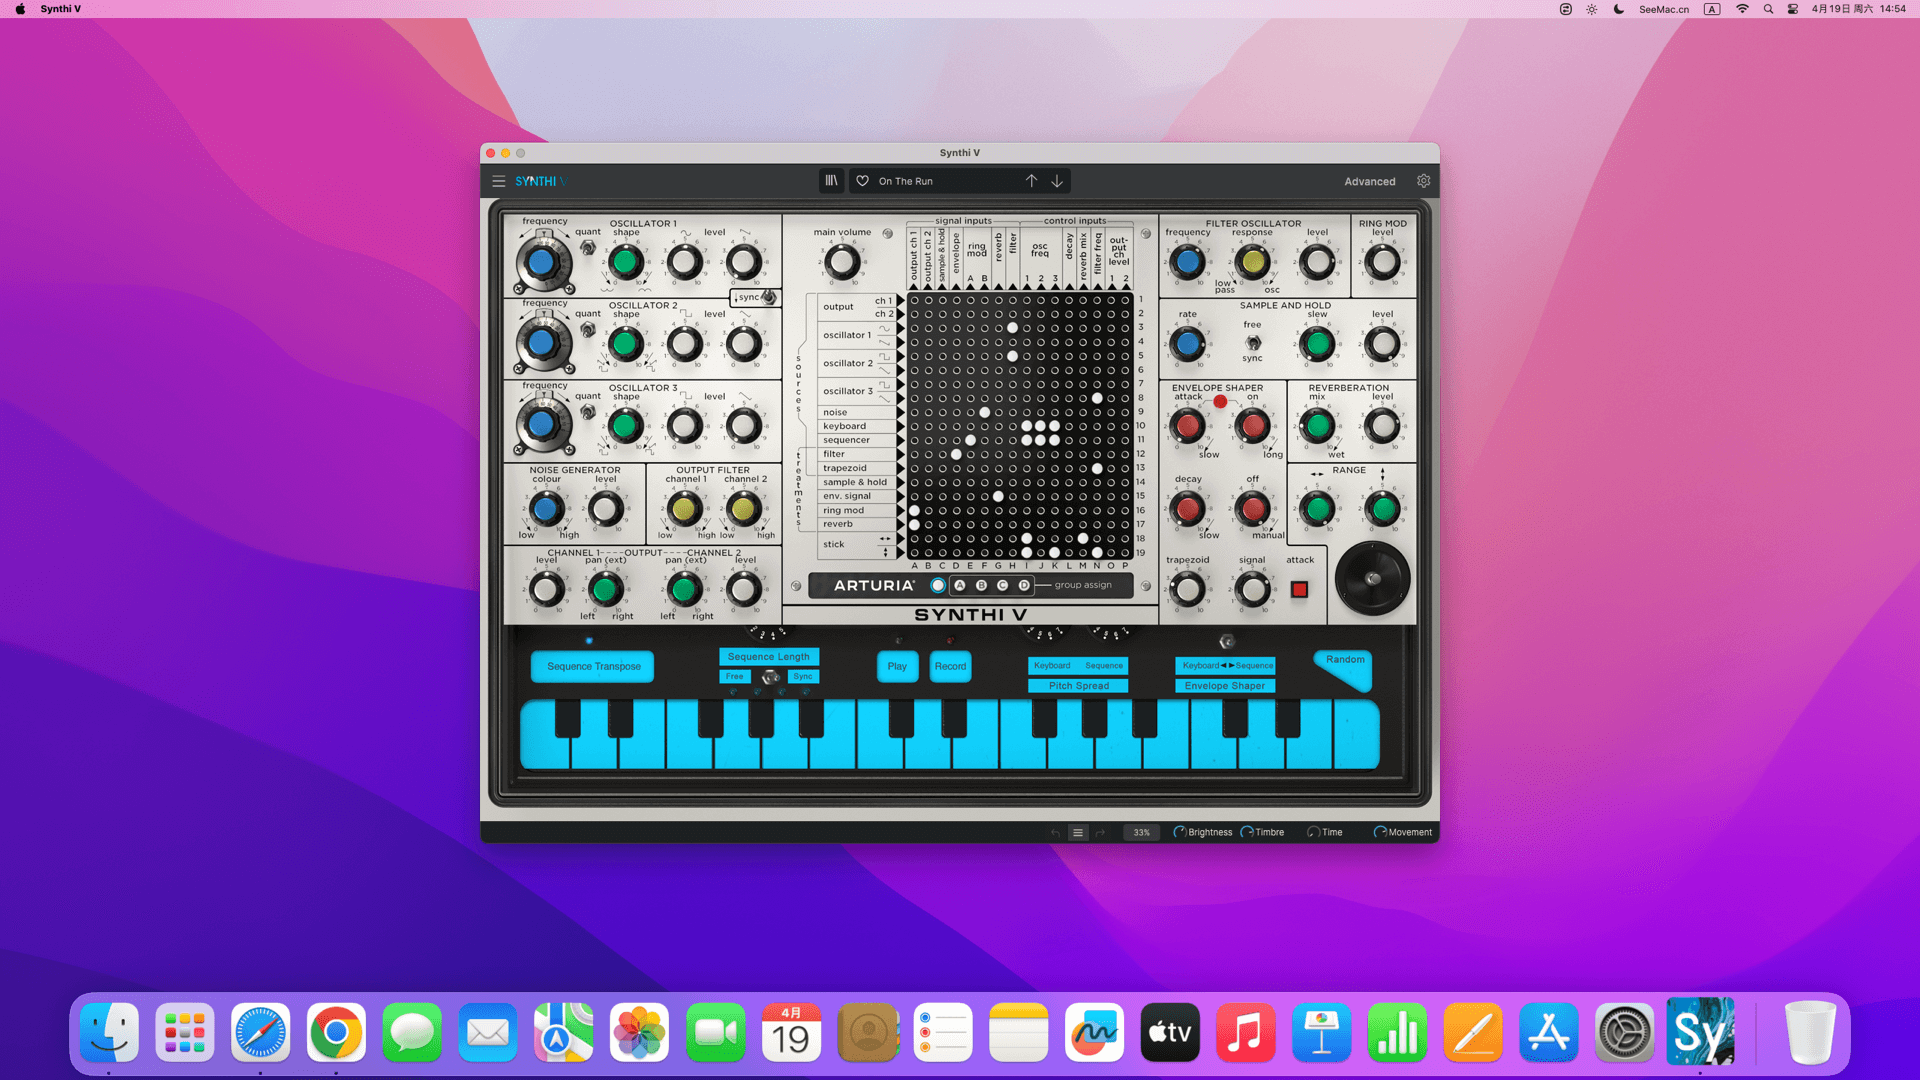Open Synthi V menu in menu bar
Image resolution: width=1920 pixels, height=1080 pixels.
(61, 9)
